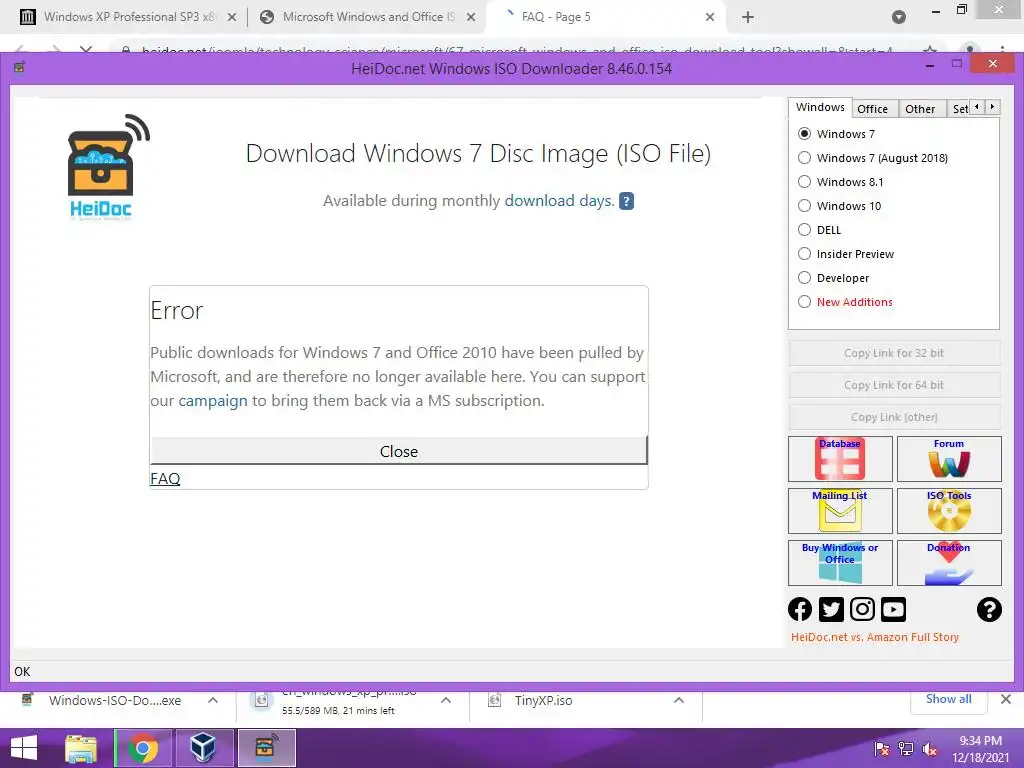Viewport: 1024px width, 768px height.
Task: Click Copy Link for 32 bit
Action: tap(894, 353)
